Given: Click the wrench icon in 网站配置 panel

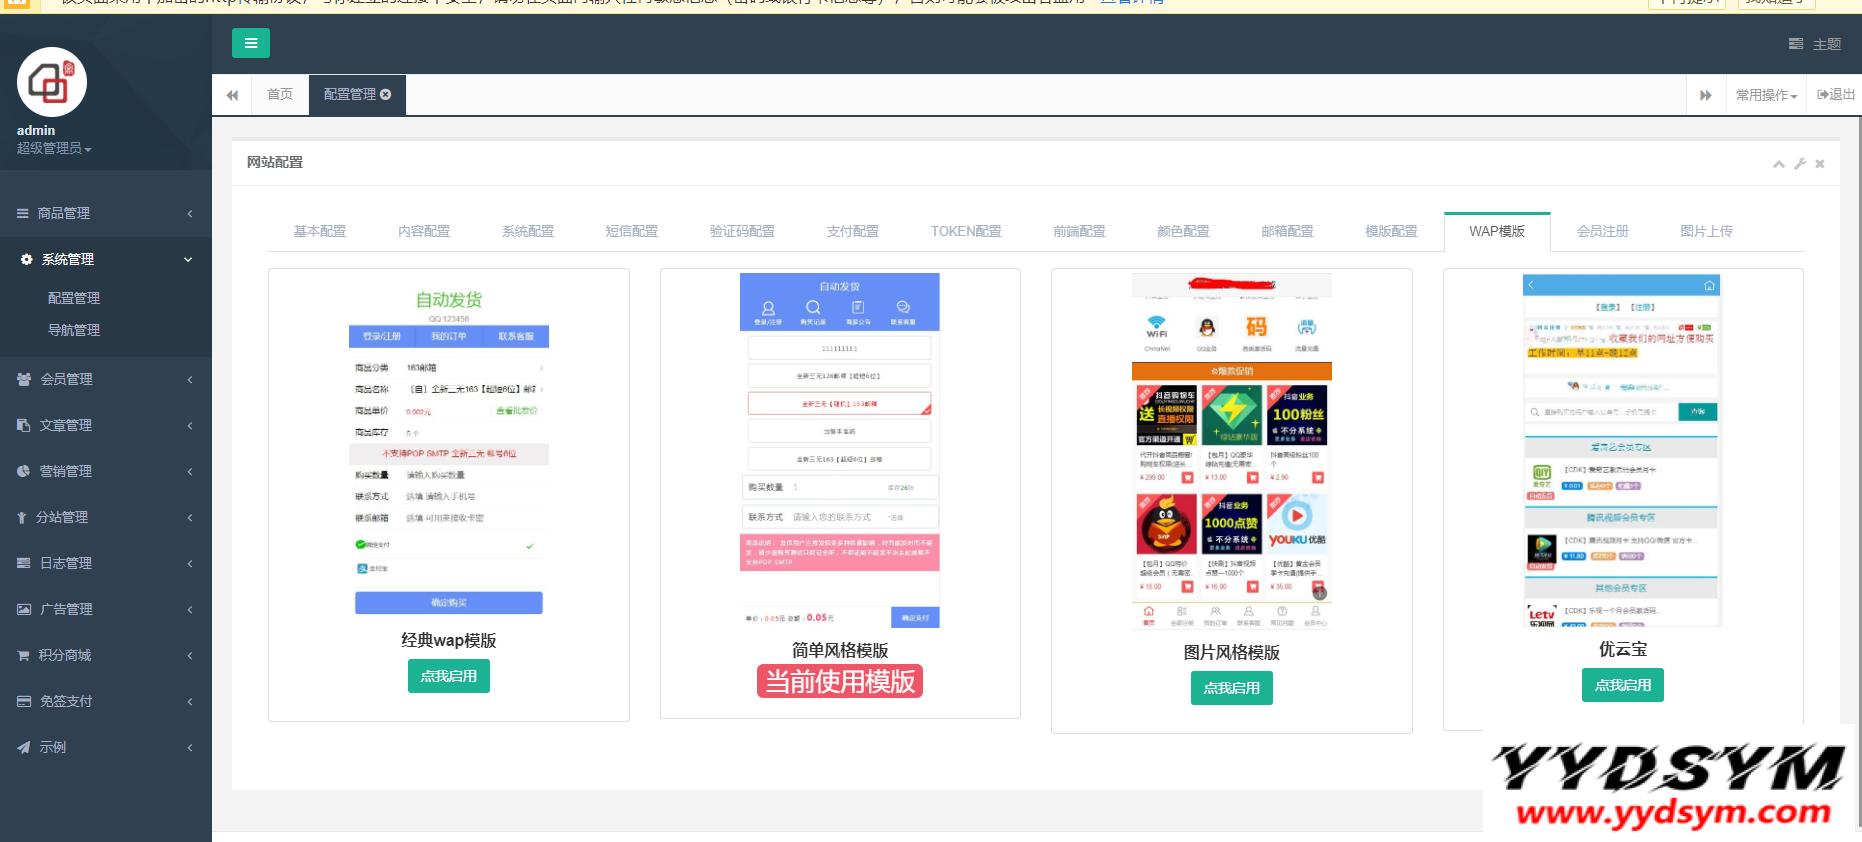Looking at the screenshot, I should 1800,163.
